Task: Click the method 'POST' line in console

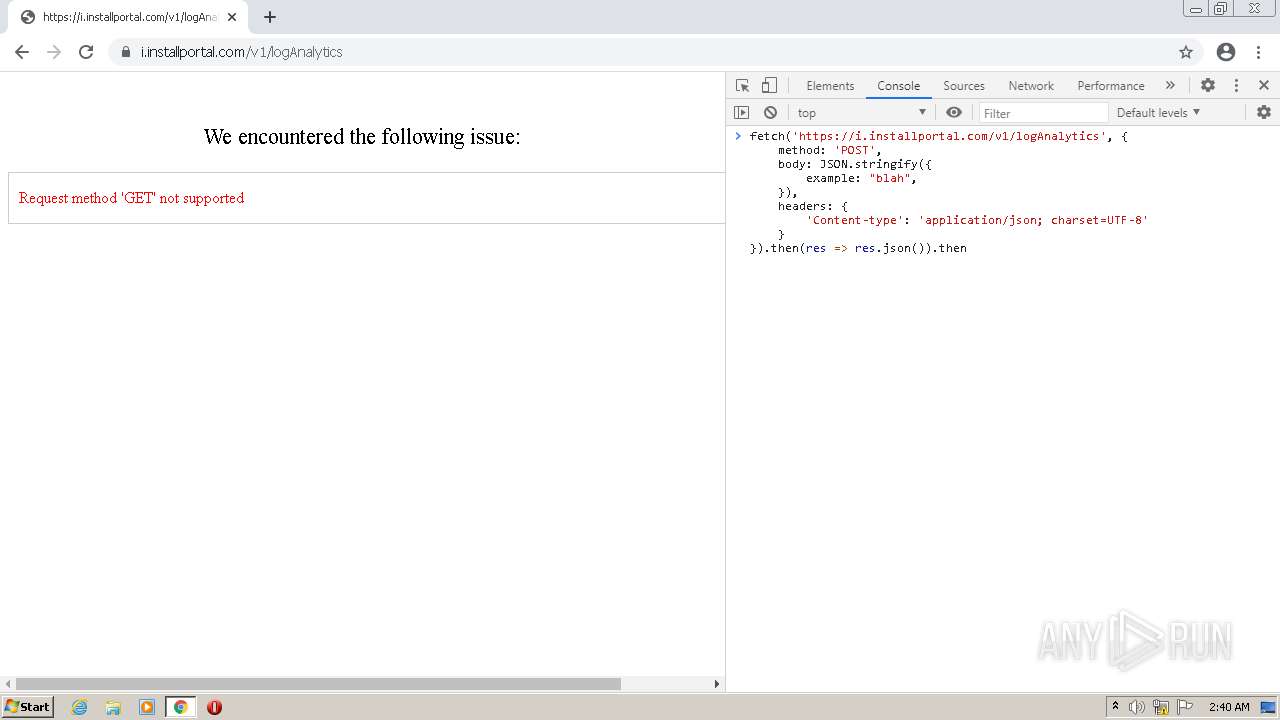Action: point(830,150)
